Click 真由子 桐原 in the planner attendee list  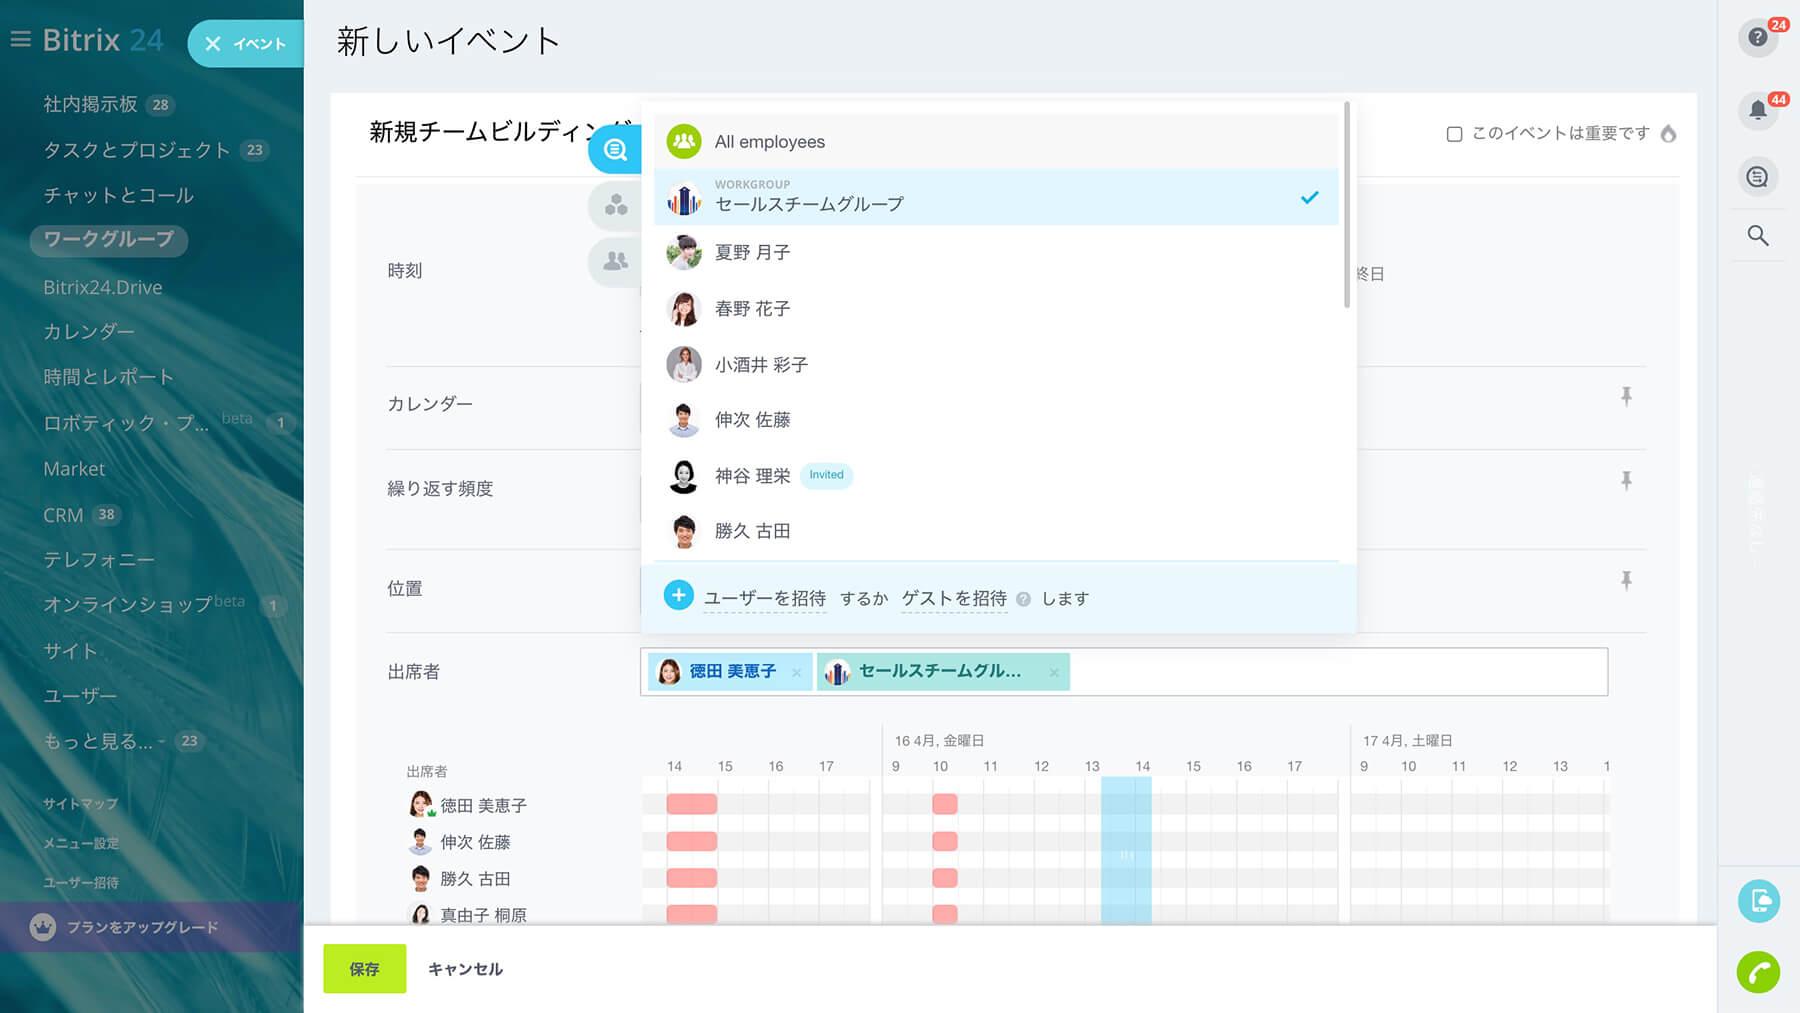(x=483, y=915)
